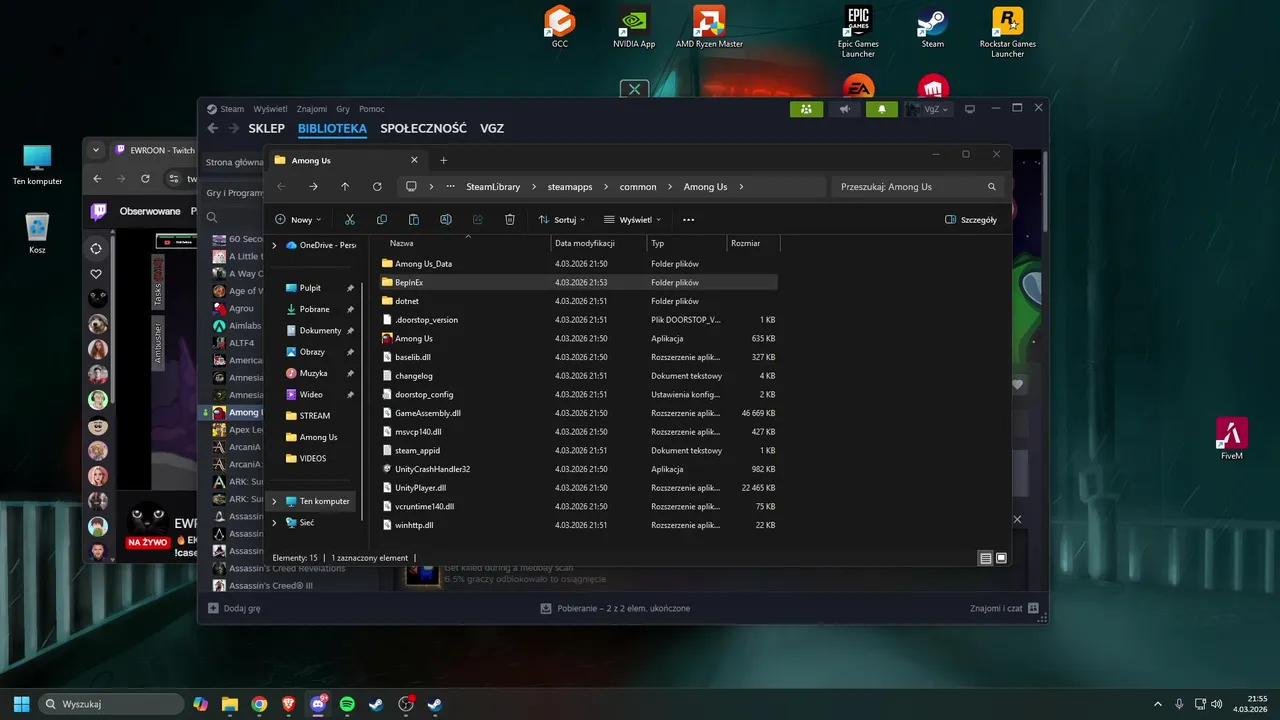The width and height of the screenshot is (1280, 720).
Task: Expand Sieć node in navigation pane
Action: (x=275, y=522)
